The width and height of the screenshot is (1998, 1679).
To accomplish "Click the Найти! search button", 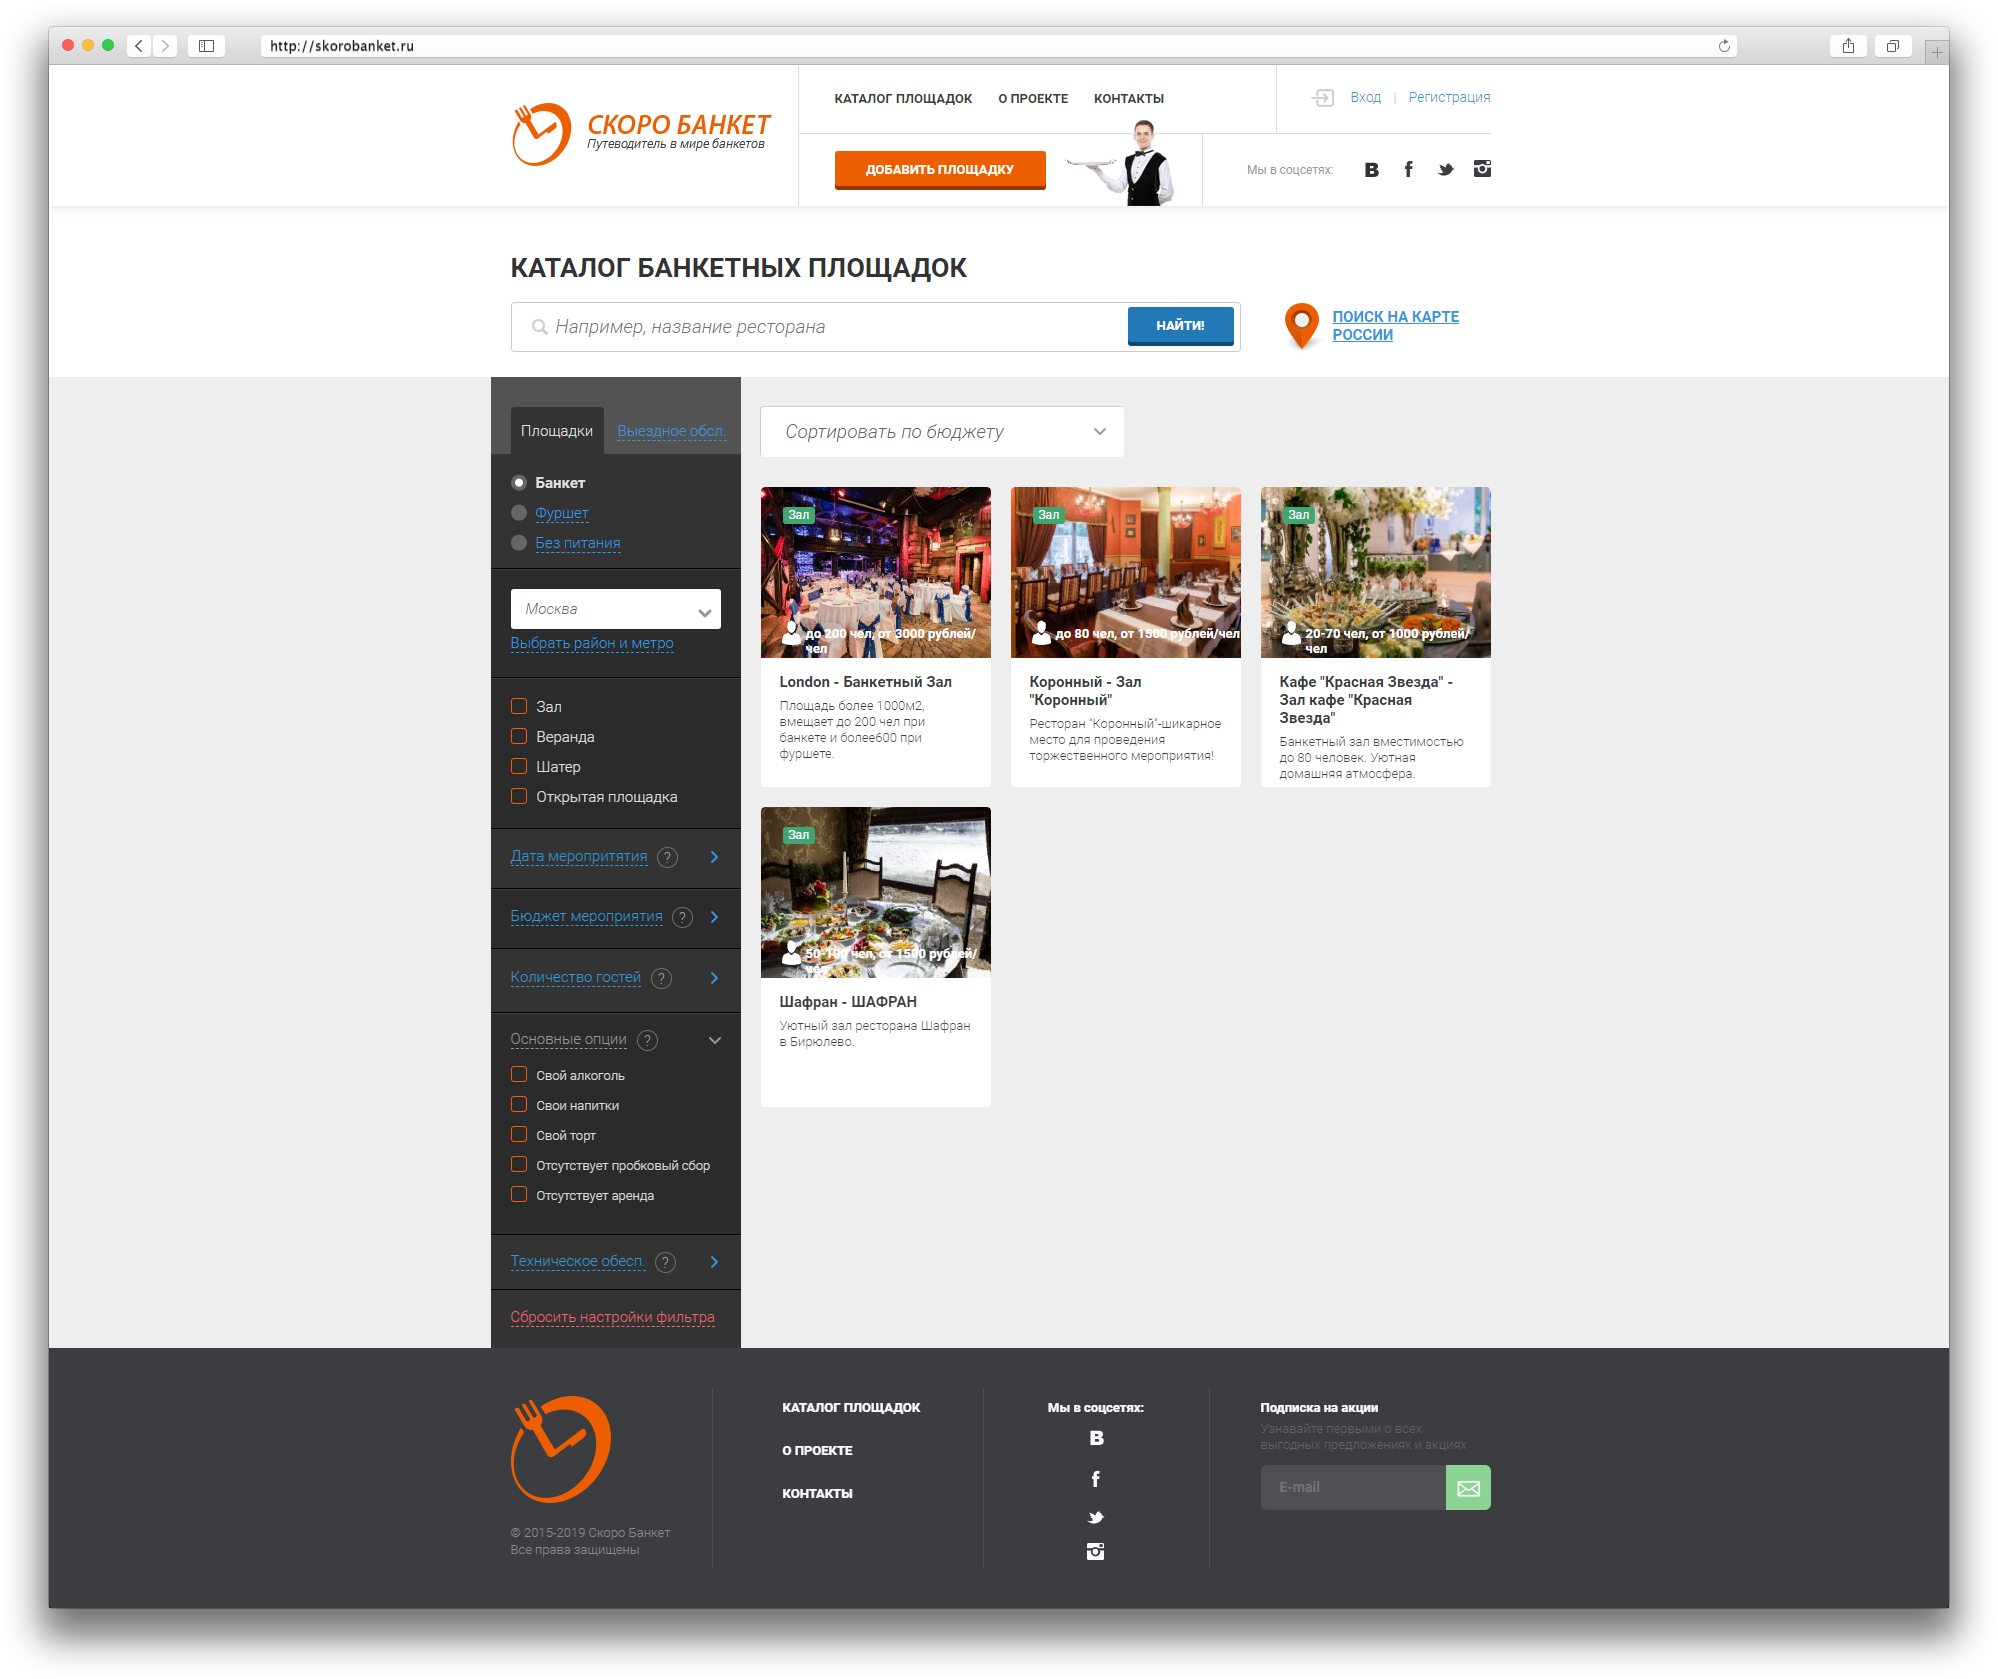I will tap(1181, 326).
